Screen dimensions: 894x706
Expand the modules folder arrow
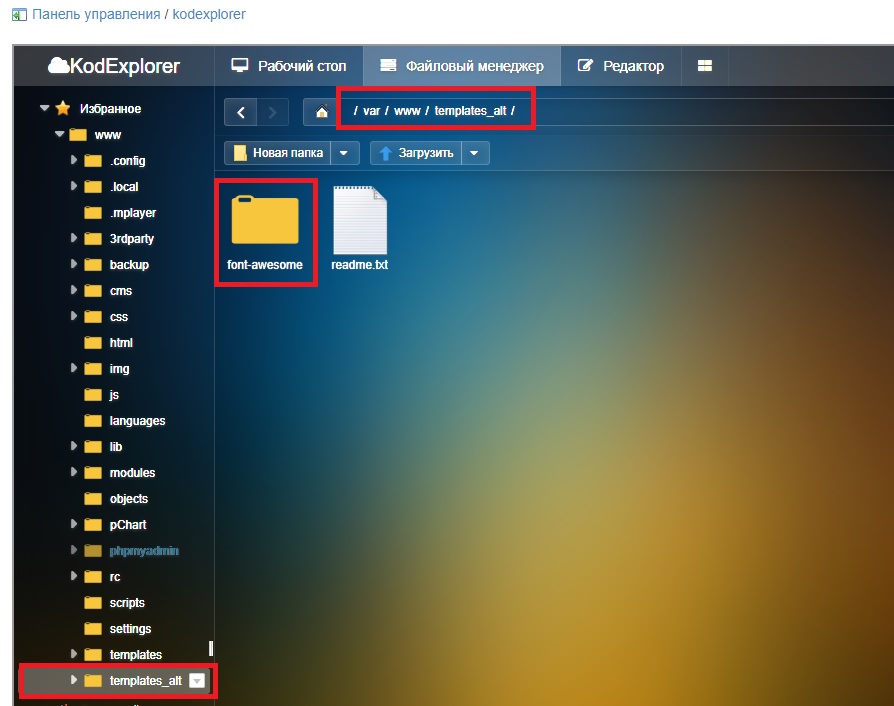pyautogui.click(x=74, y=472)
